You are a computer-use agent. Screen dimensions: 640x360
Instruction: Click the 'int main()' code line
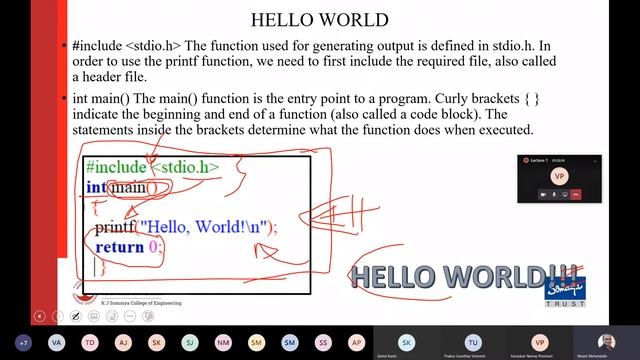[x=122, y=187]
